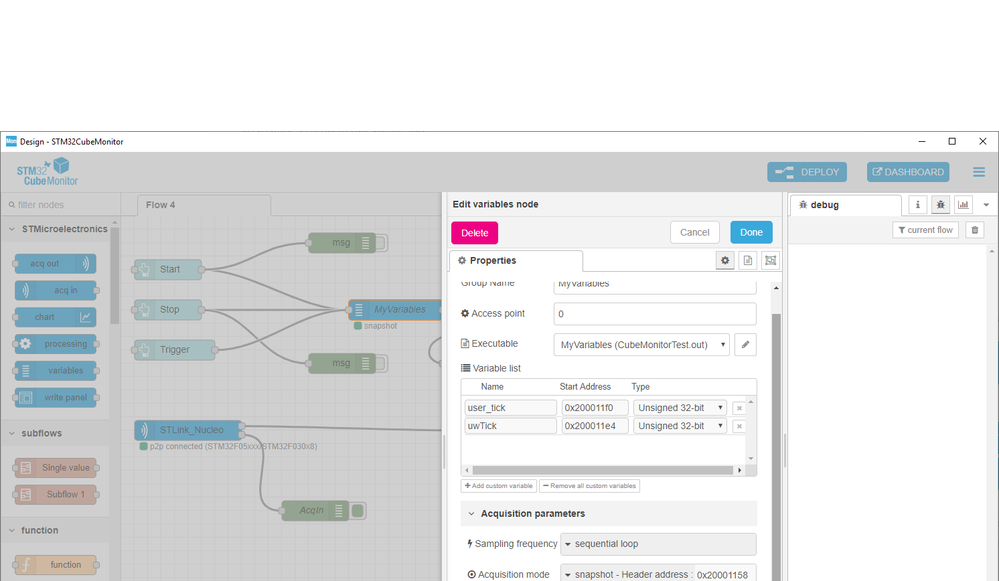The width and height of the screenshot is (999, 581).
Task: Open node appearance settings icon
Action: [x=770, y=261]
